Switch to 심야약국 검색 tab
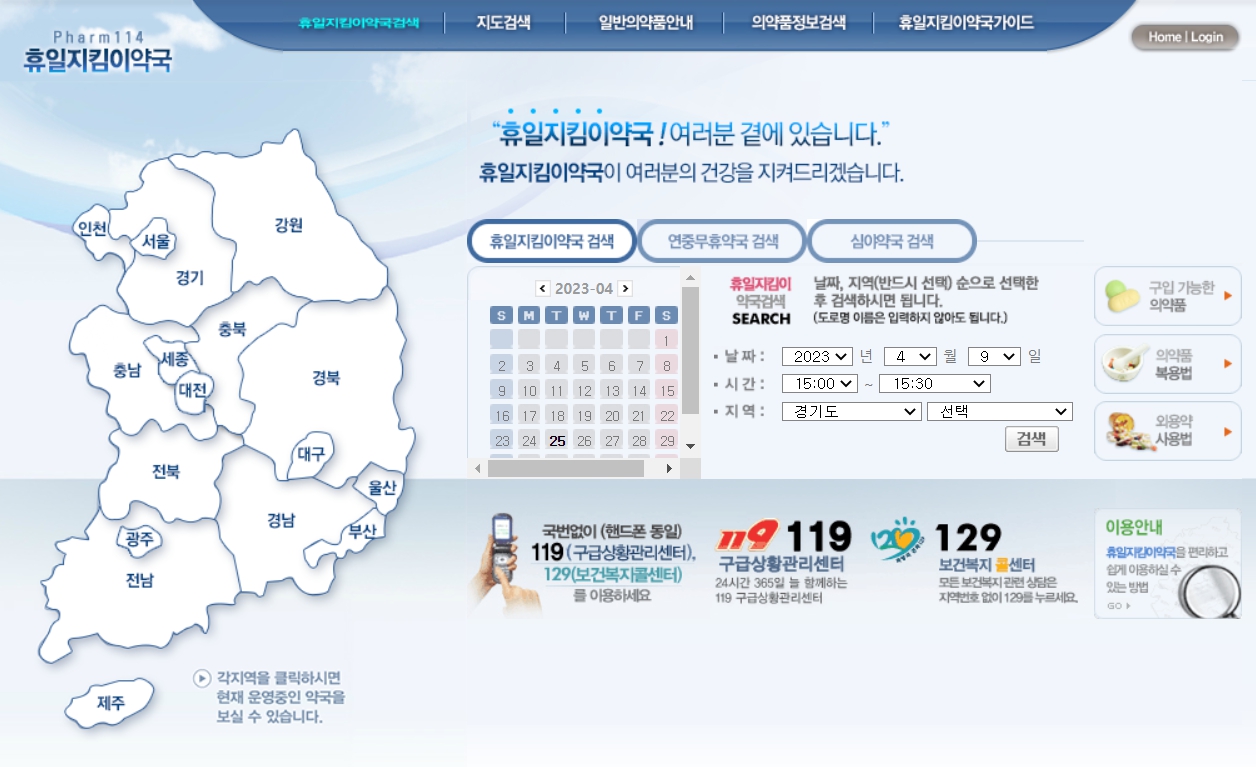The height and width of the screenshot is (767, 1256). tap(892, 241)
